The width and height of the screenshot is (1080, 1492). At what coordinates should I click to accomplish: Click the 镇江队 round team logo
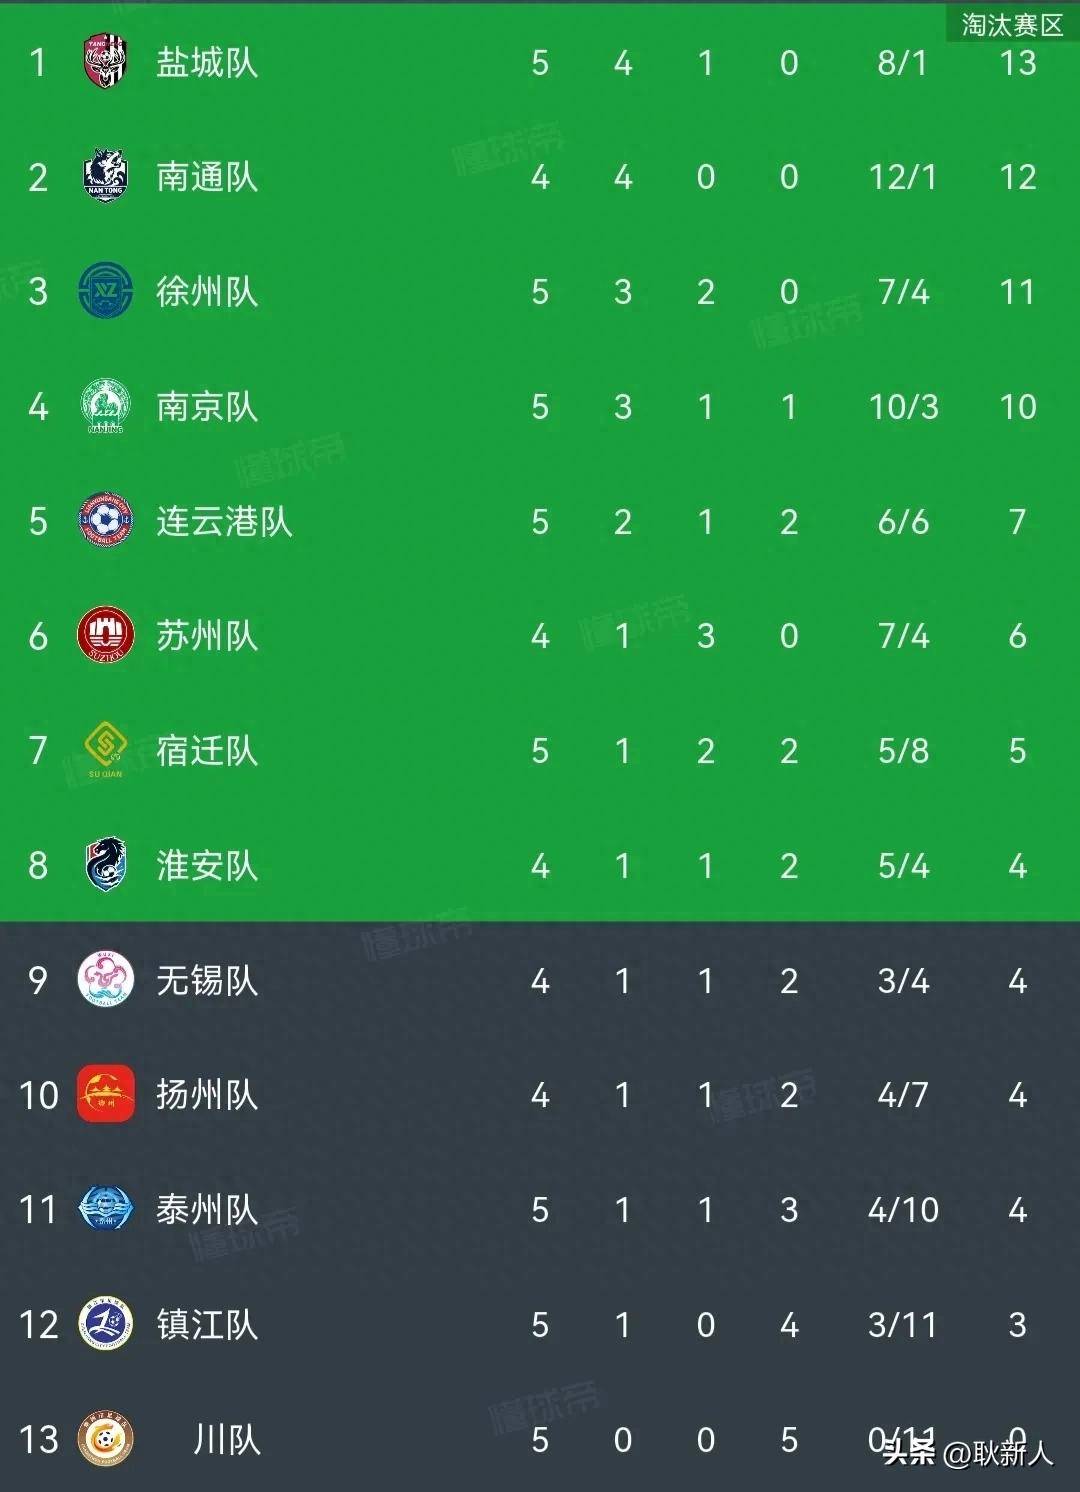pyautogui.click(x=105, y=1324)
